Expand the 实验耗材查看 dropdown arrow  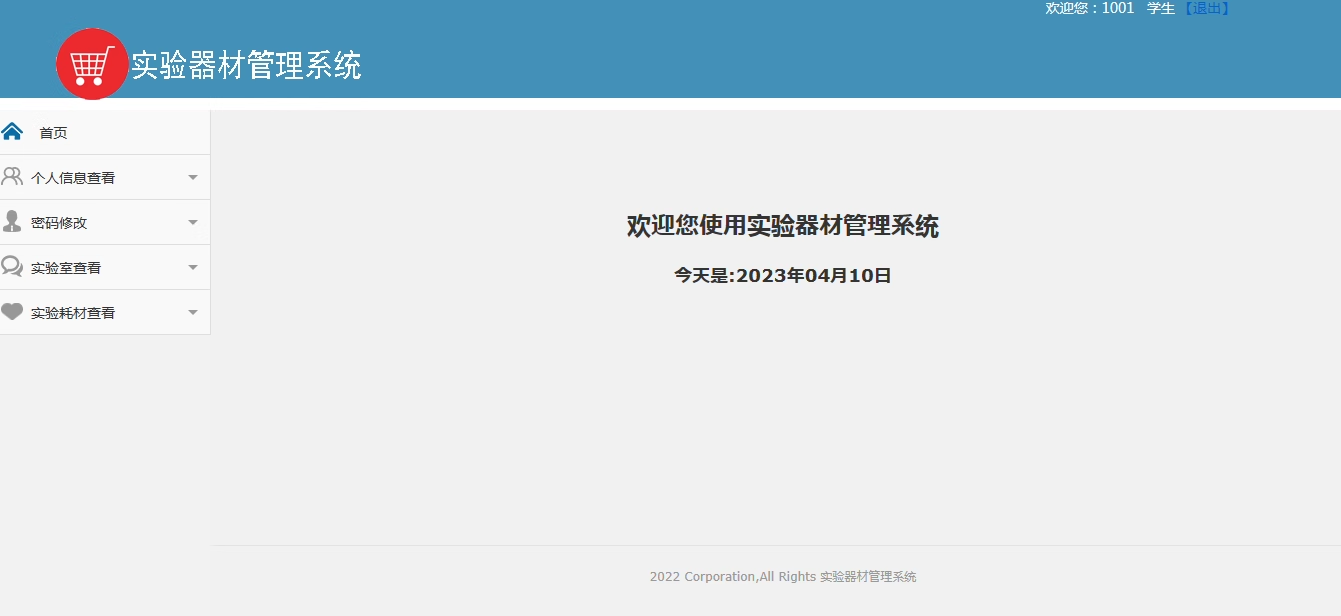click(x=193, y=313)
